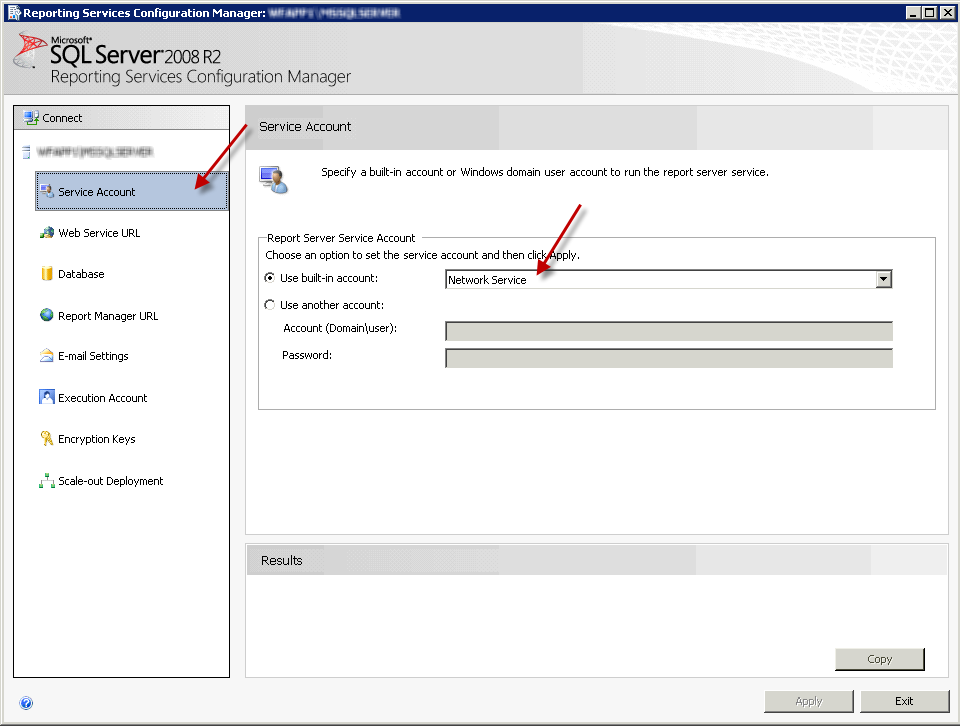Select Use built-in account radio button
Image resolution: width=960 pixels, height=726 pixels.
269,278
